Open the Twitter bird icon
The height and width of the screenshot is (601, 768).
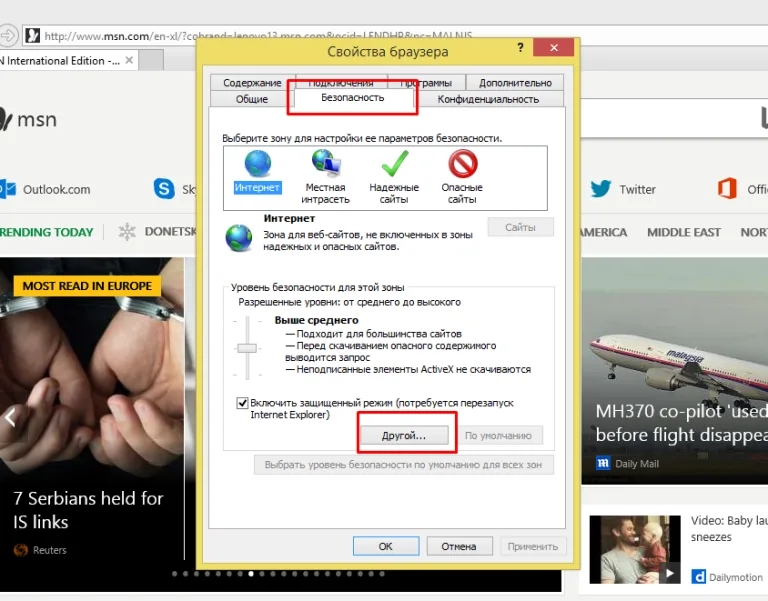[600, 189]
